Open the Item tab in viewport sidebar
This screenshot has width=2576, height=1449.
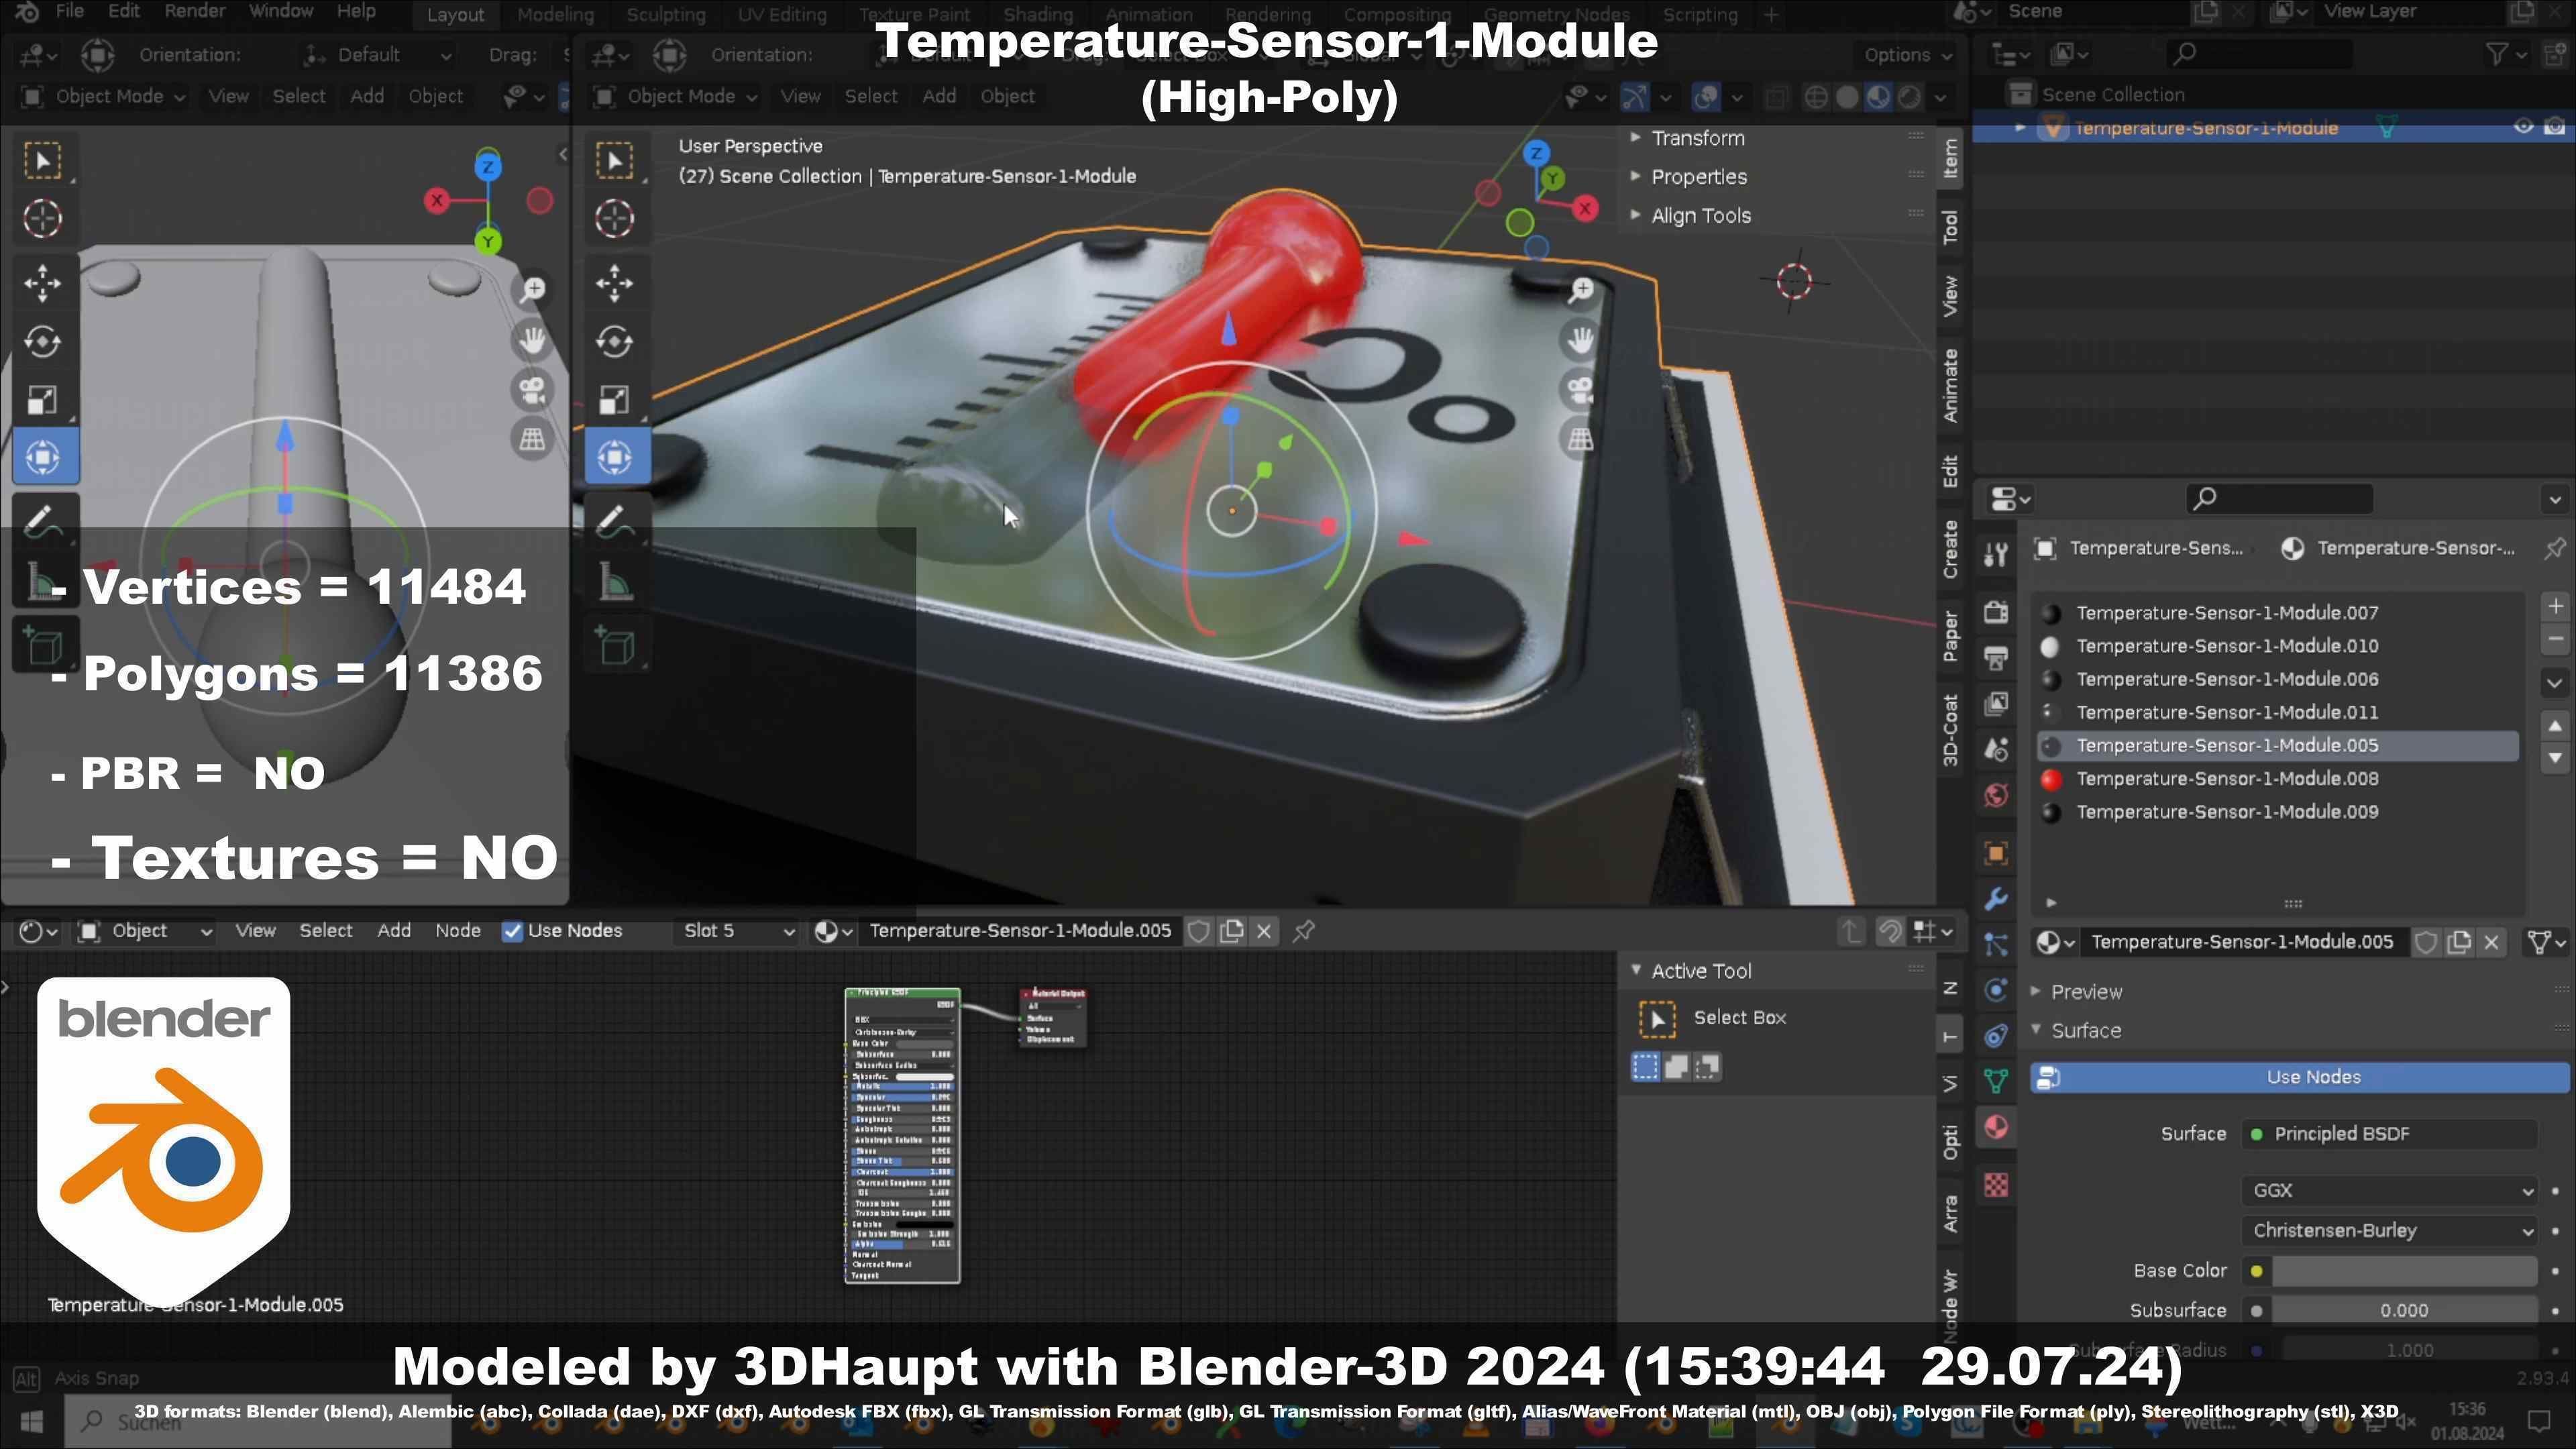1950,158
